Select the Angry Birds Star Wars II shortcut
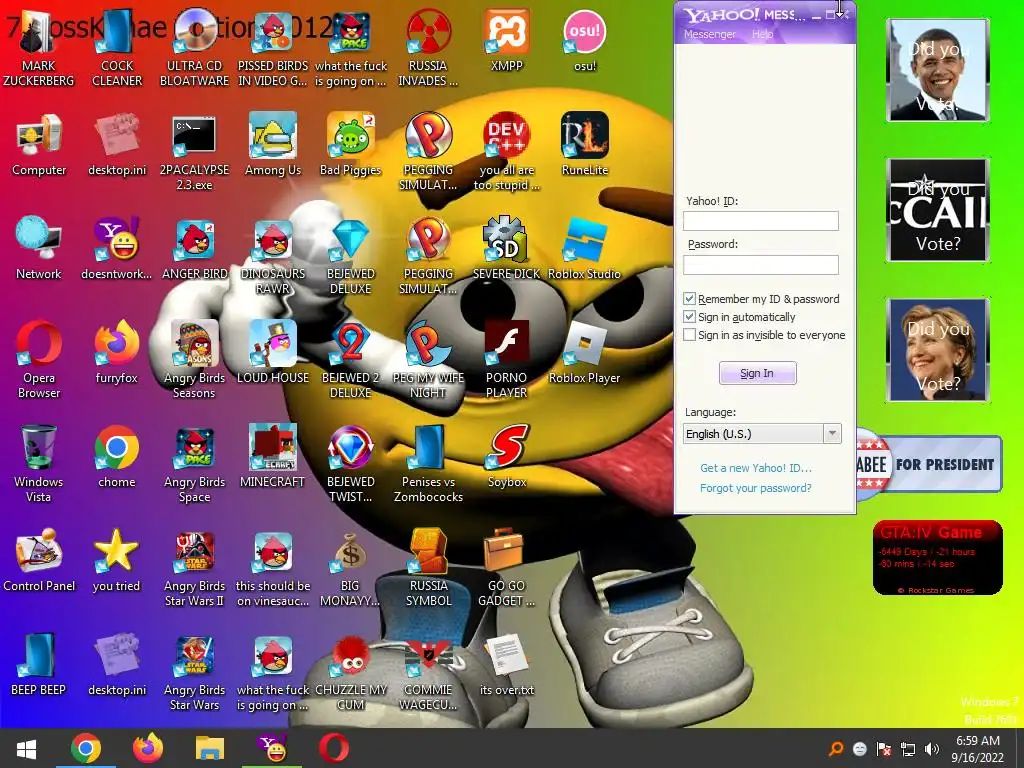 click(x=195, y=568)
